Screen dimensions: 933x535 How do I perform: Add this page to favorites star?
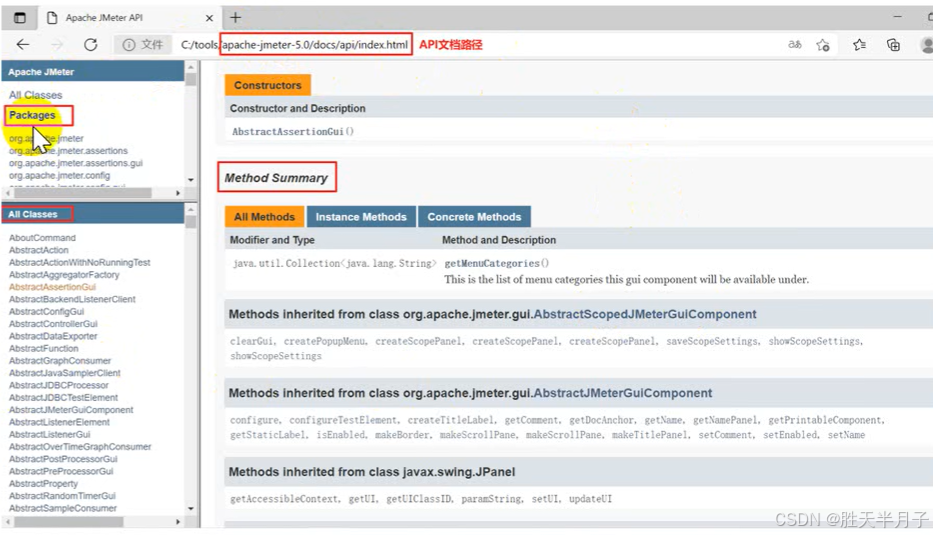(823, 45)
